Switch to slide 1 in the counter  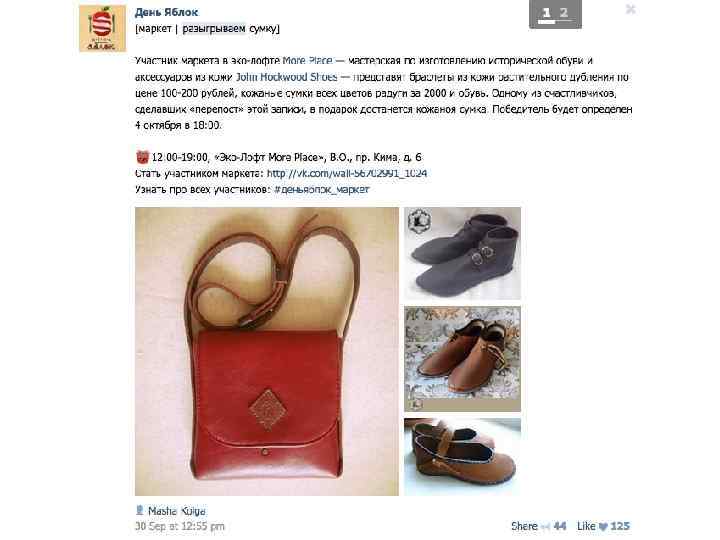[546, 13]
